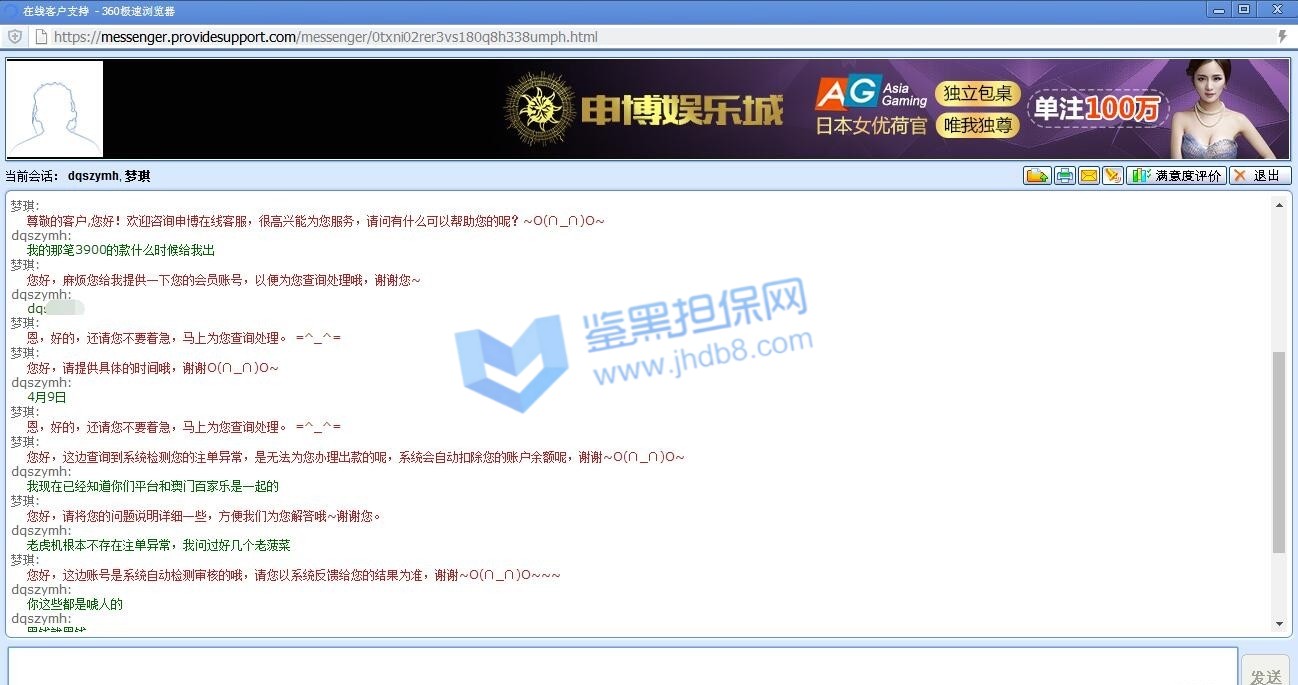Image resolution: width=1298 pixels, height=685 pixels.
Task: Email the chat transcript via envelope icon
Action: [1088, 176]
